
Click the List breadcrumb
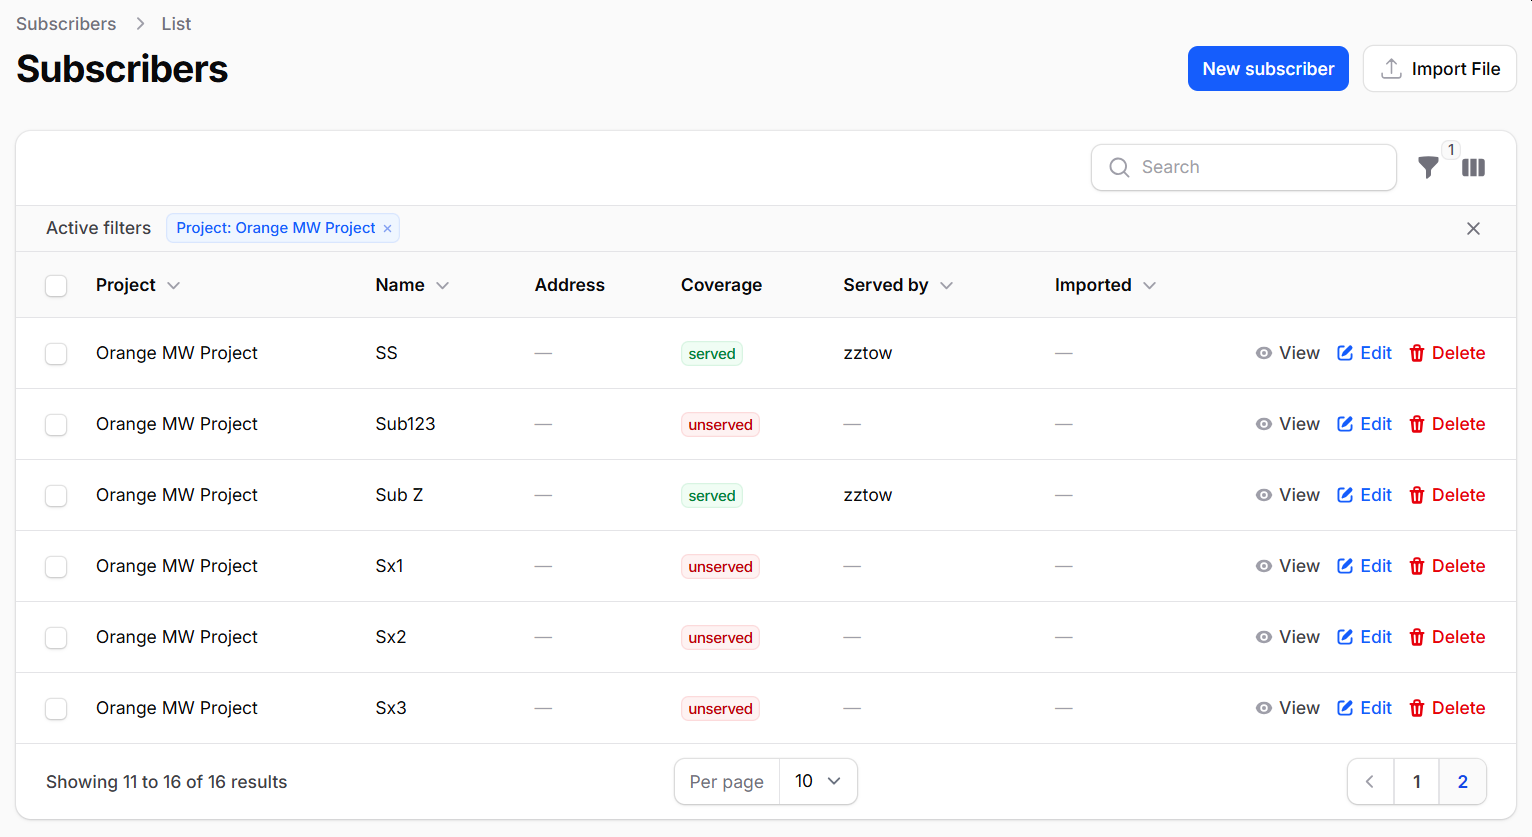pos(176,24)
